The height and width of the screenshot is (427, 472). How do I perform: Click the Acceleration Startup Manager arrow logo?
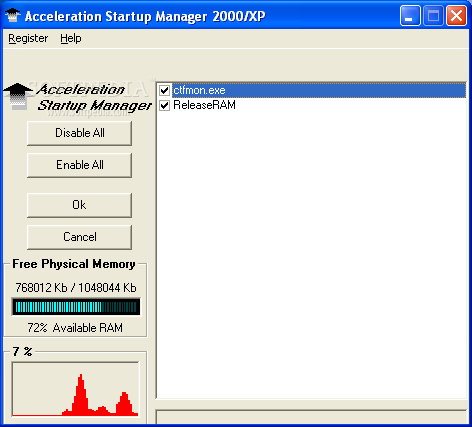pyautogui.click(x=18, y=96)
